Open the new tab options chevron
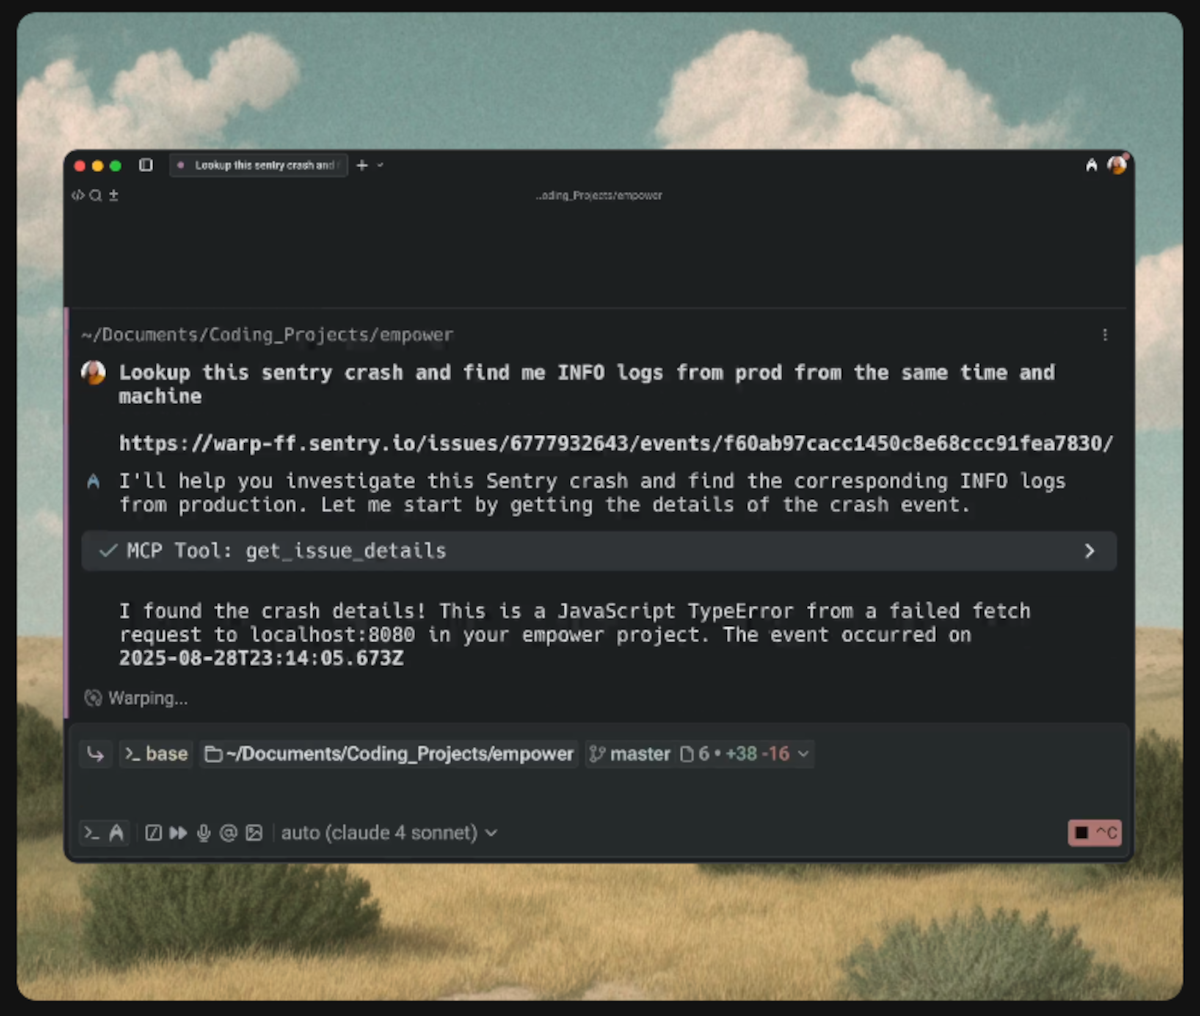 pyautogui.click(x=380, y=165)
